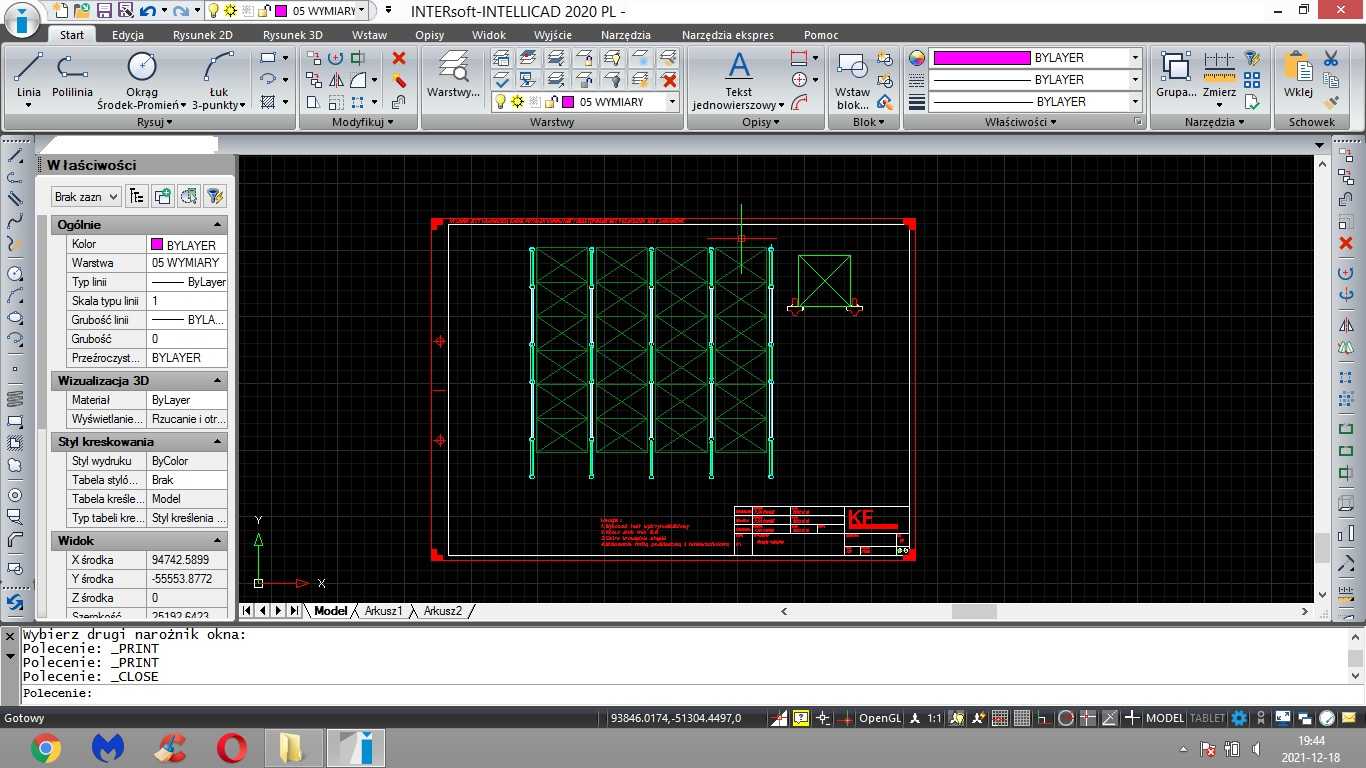
Task: Collapse the Styl kreskowania section
Action: 217,442
